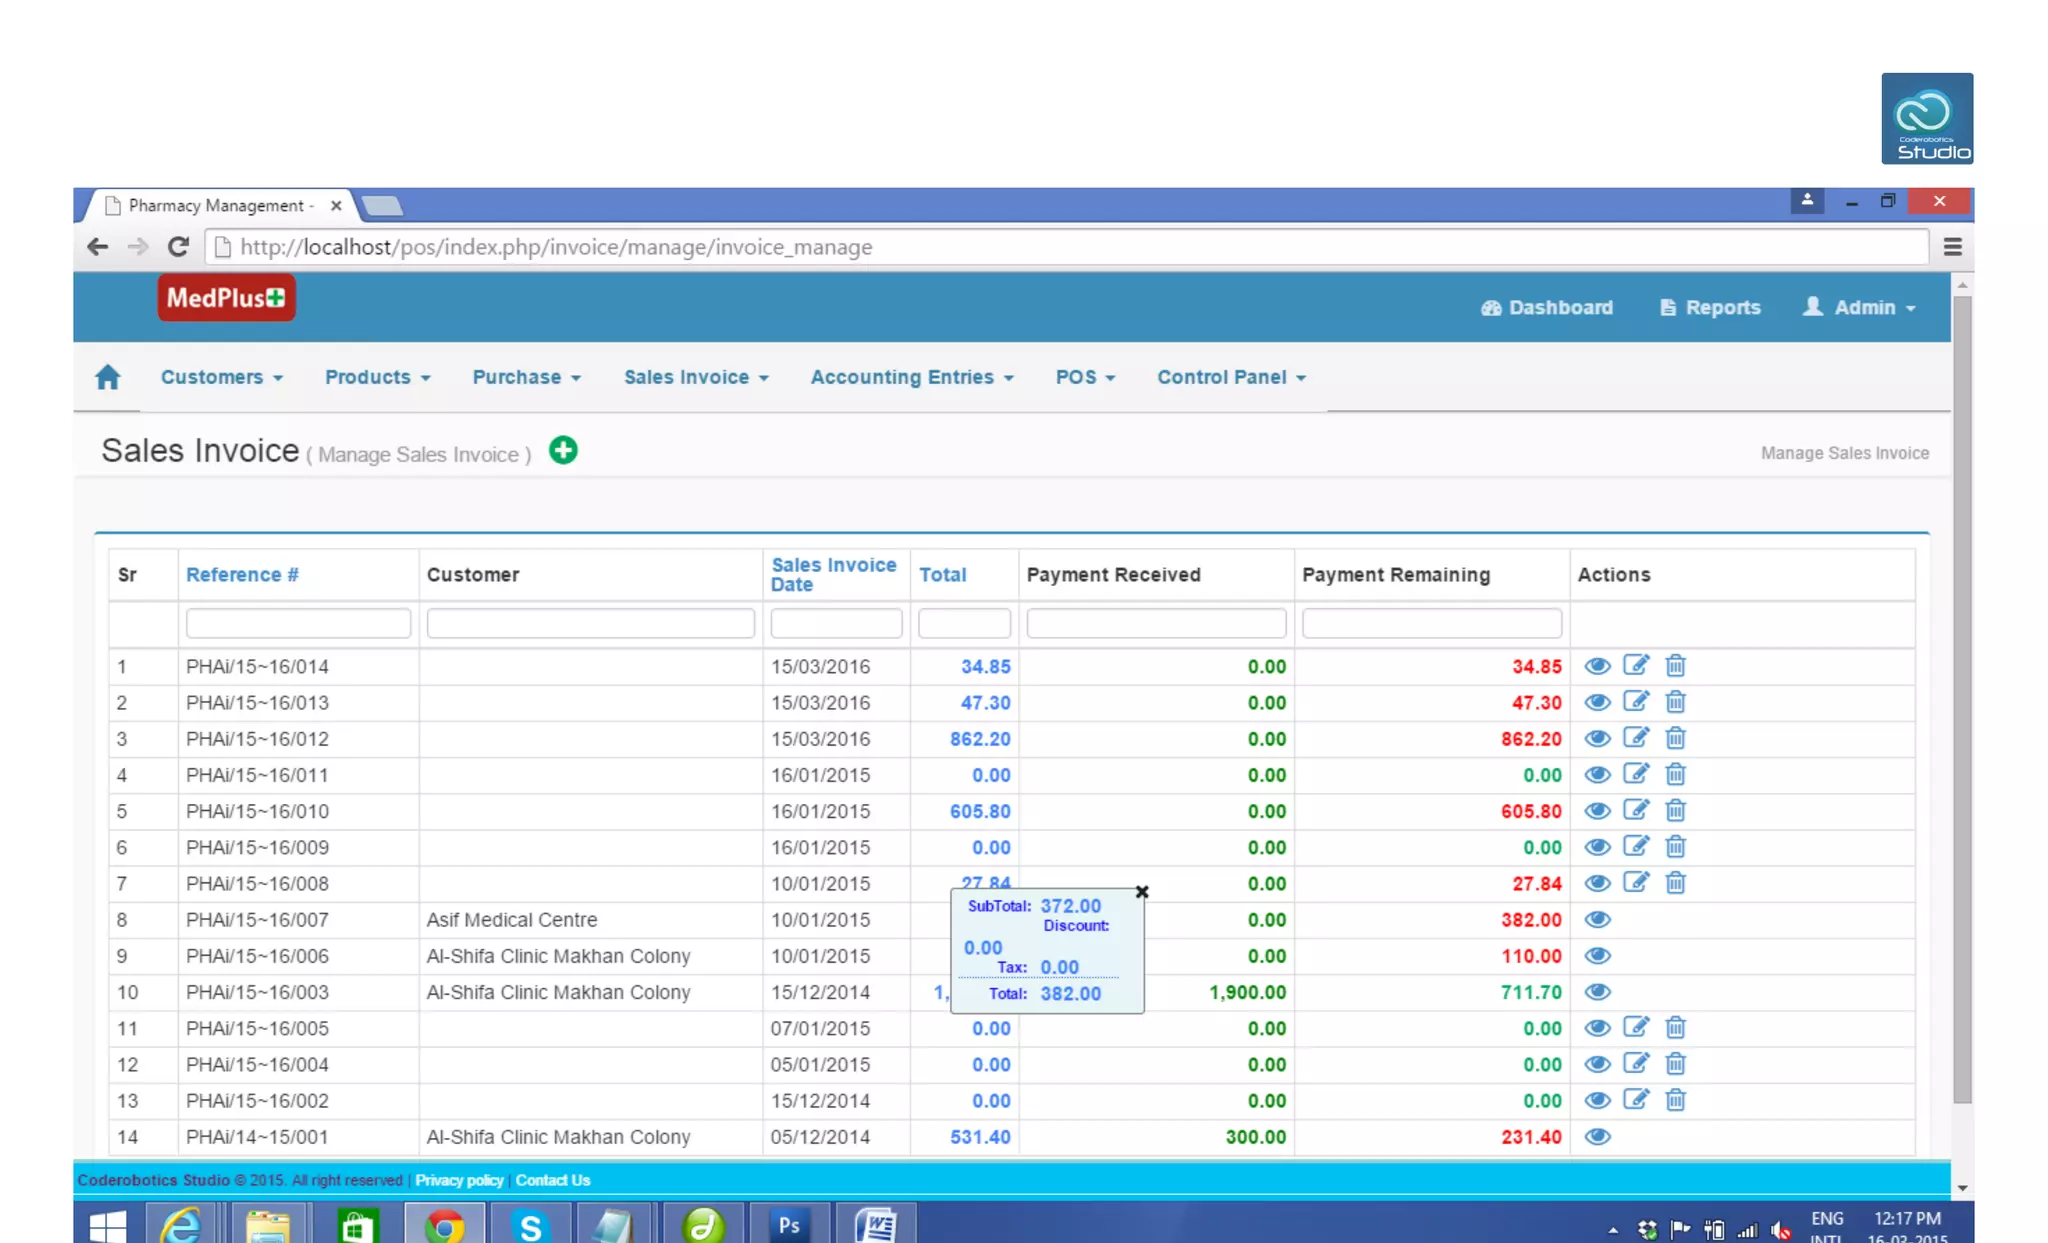Open the Accounting Entries dropdown
Viewport: 2048px width, 1243px height.
(x=911, y=377)
